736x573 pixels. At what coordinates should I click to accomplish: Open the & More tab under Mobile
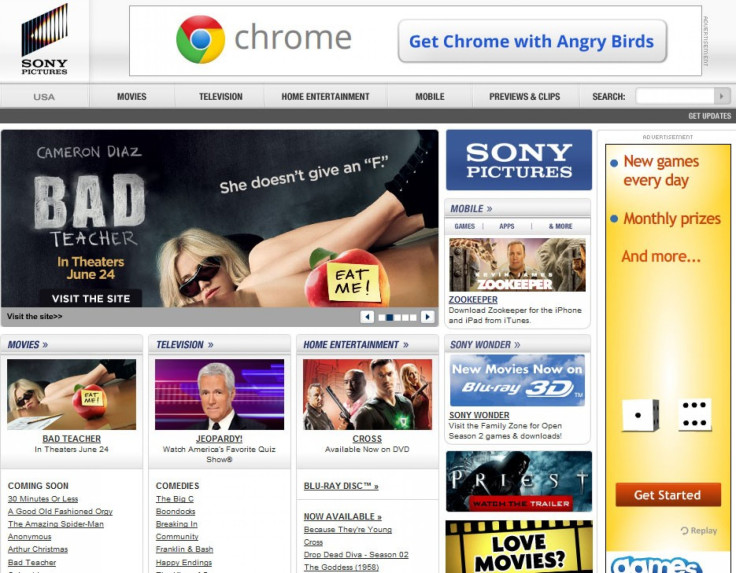560,226
